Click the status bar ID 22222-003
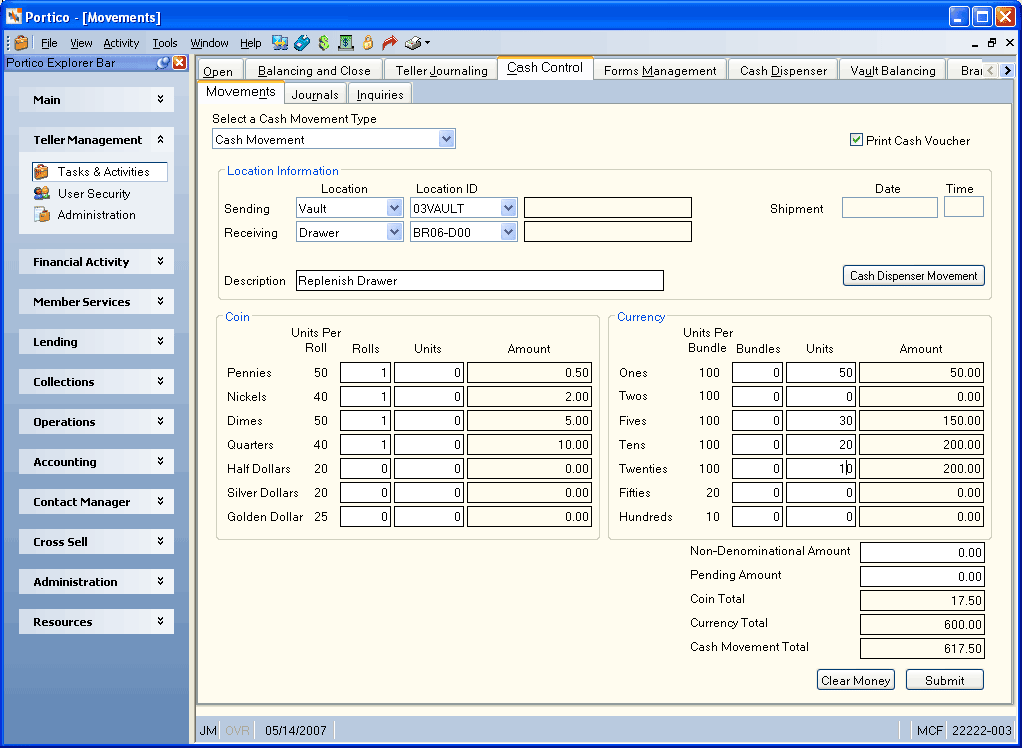 [x=982, y=730]
